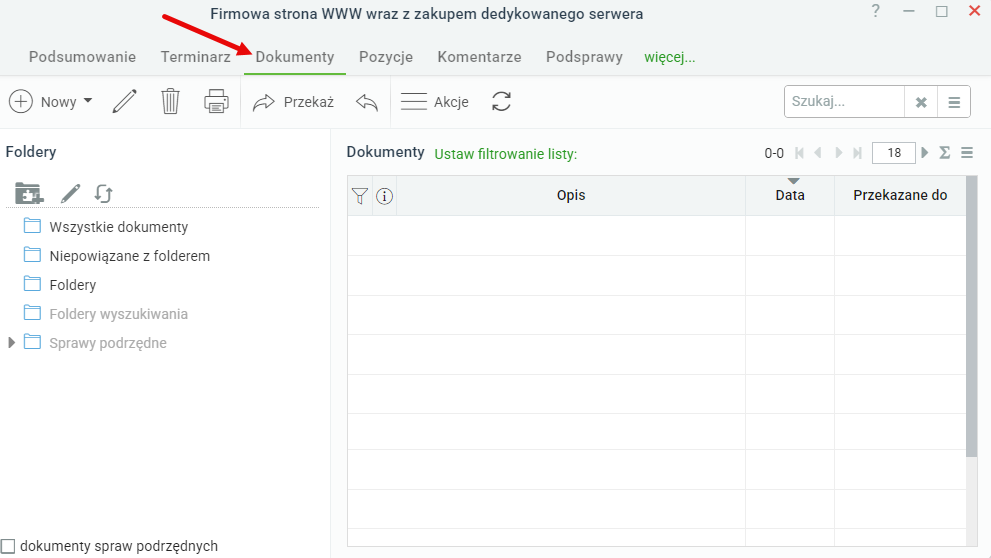Click the sigma summary icon
The image size is (991, 558).
click(945, 153)
